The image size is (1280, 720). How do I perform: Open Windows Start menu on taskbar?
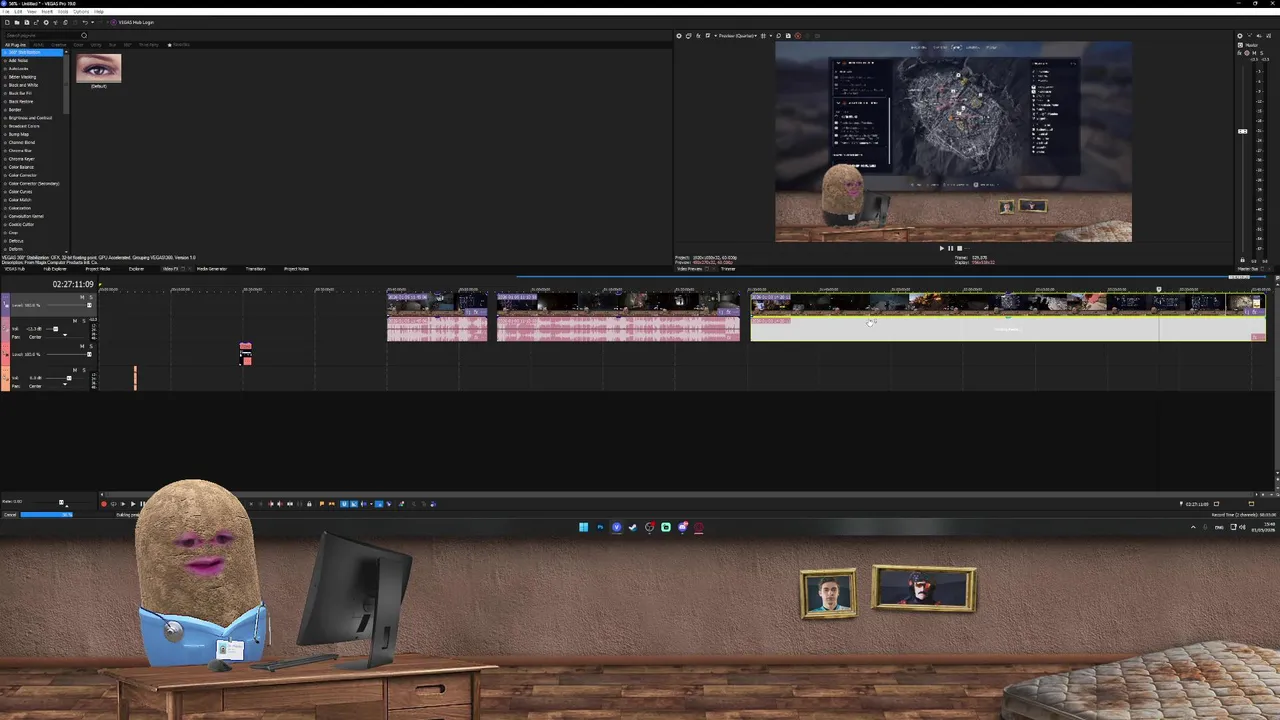(584, 527)
